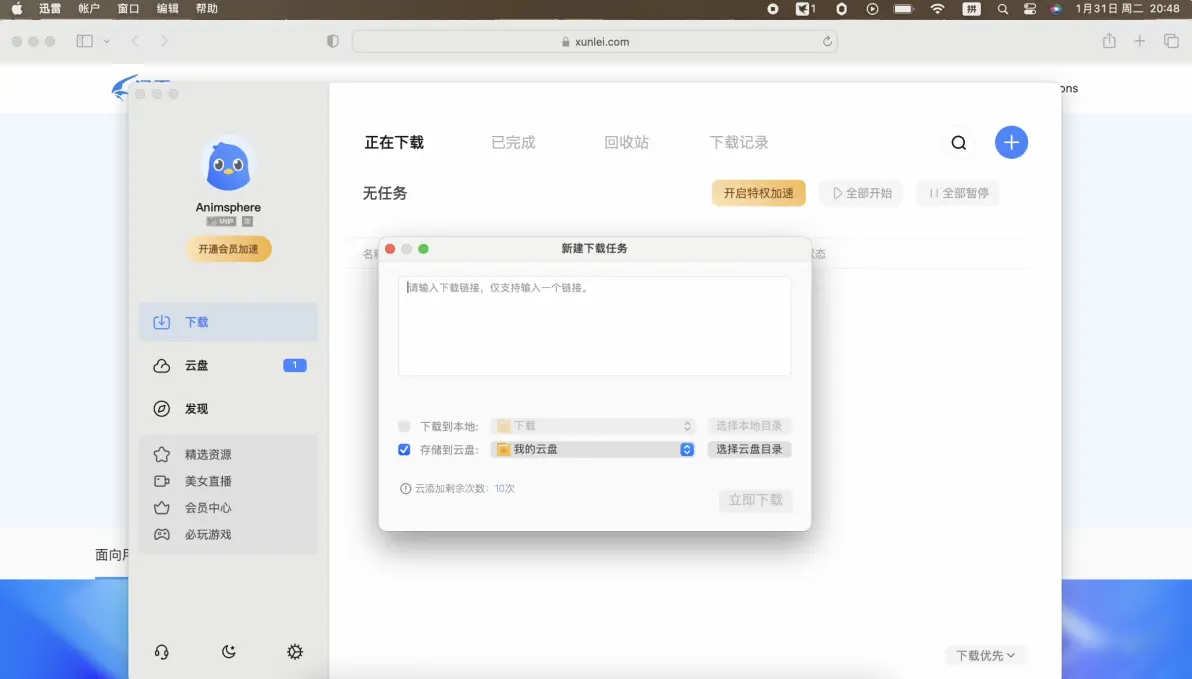1192x679 pixels.
Task: Open the 帐户 menu
Action: [x=89, y=9]
